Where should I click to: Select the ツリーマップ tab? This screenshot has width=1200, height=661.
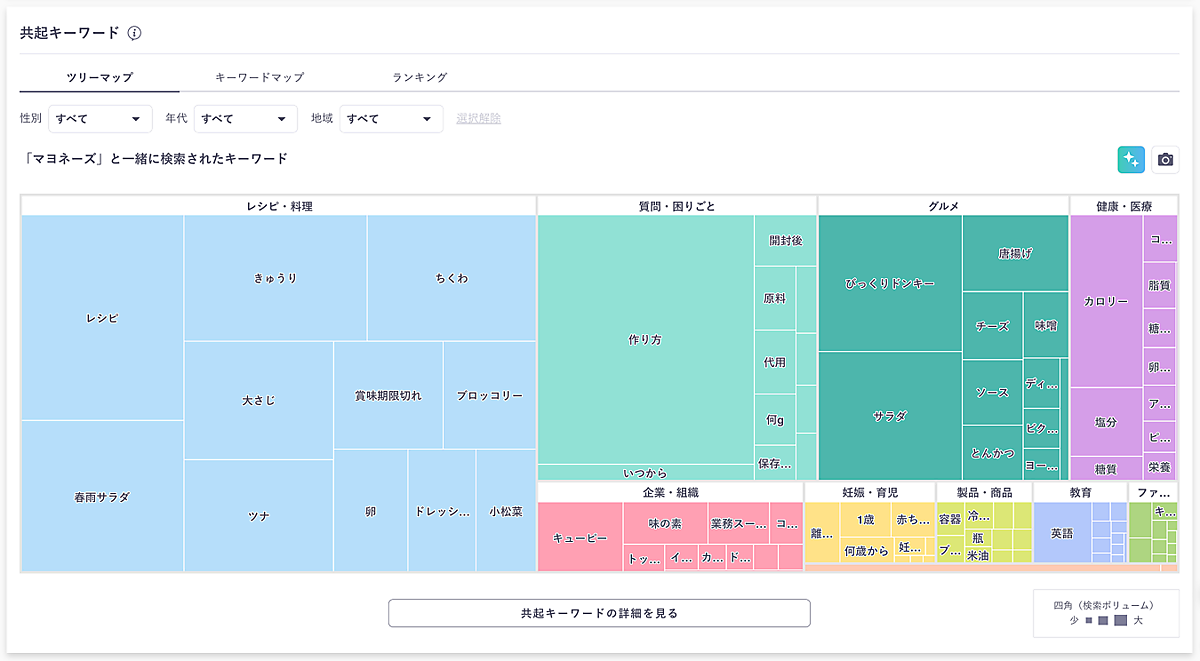pyautogui.click(x=100, y=77)
